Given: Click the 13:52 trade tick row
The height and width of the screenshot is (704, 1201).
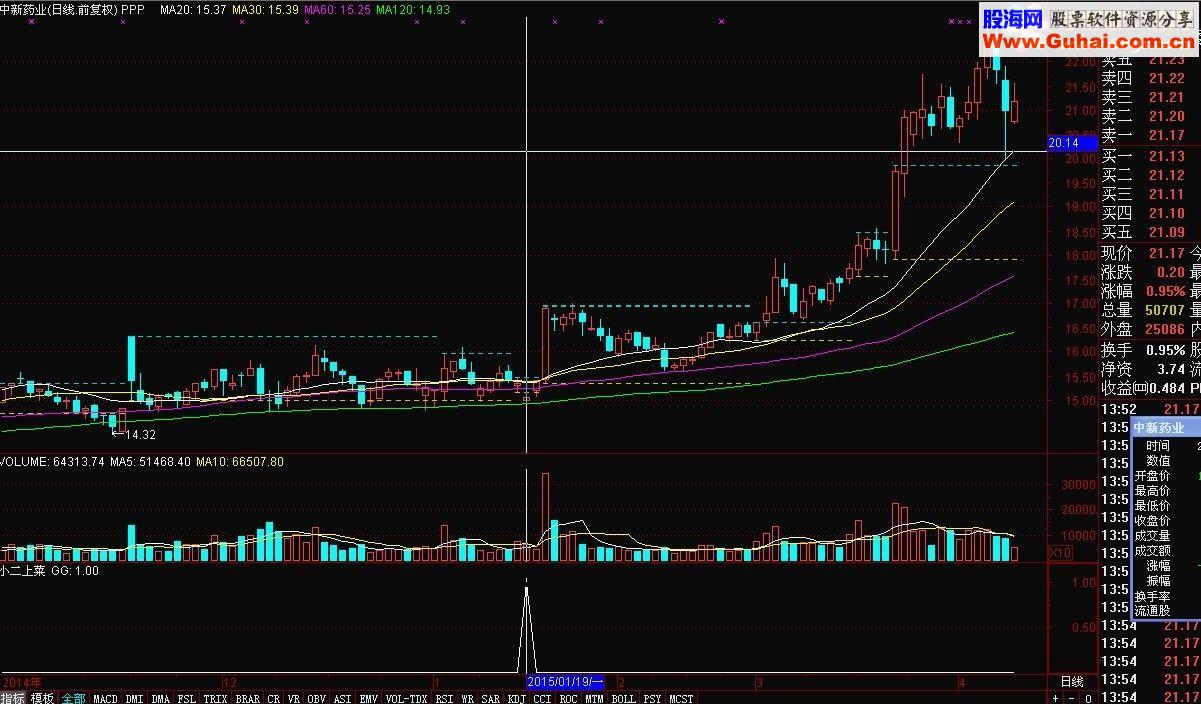Looking at the screenshot, I should pos(1150,409).
